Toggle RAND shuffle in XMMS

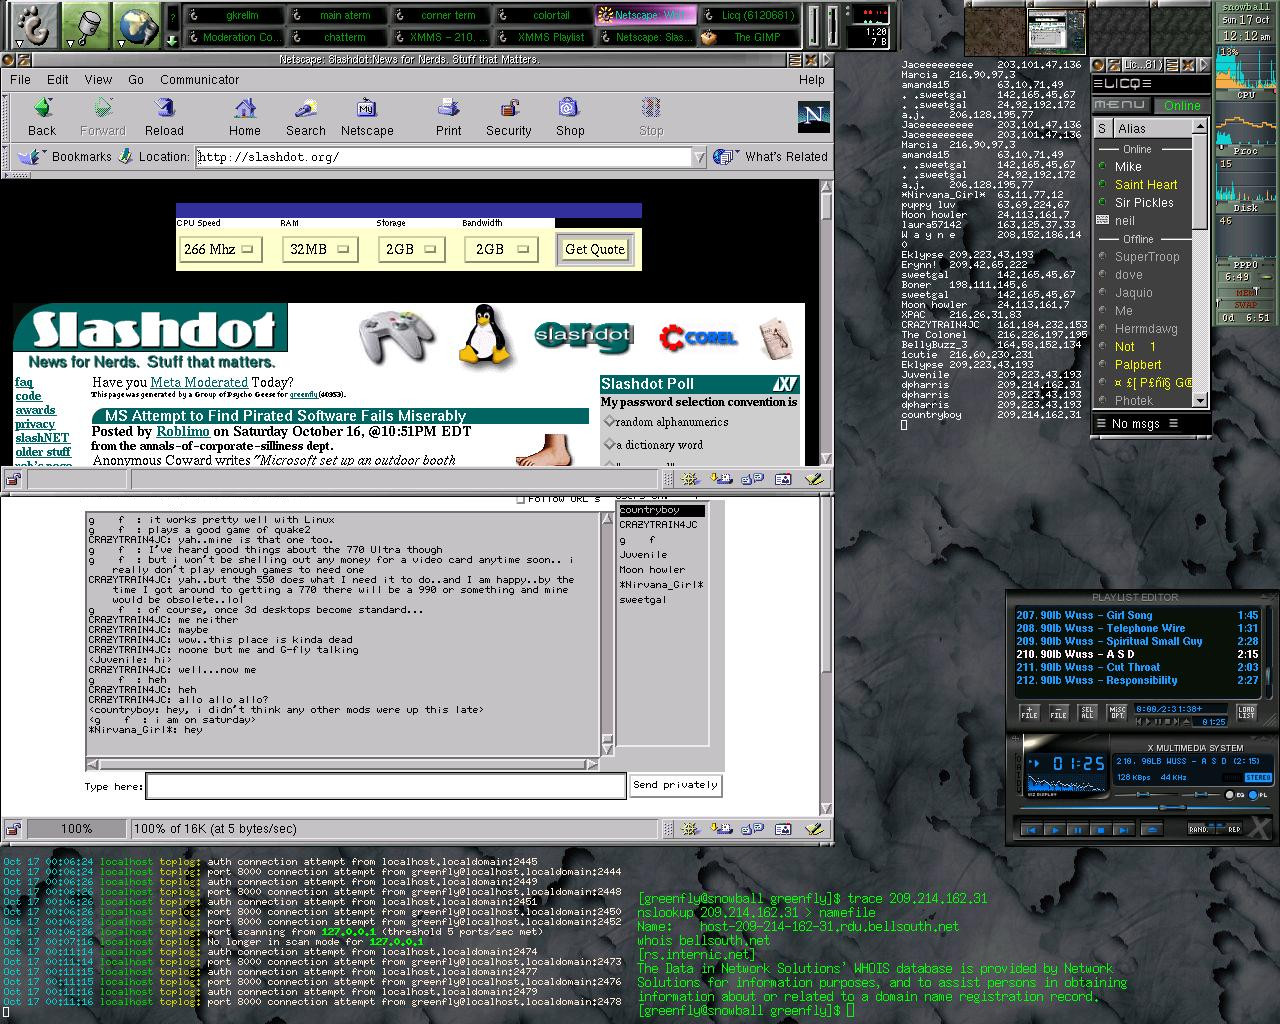1200,829
